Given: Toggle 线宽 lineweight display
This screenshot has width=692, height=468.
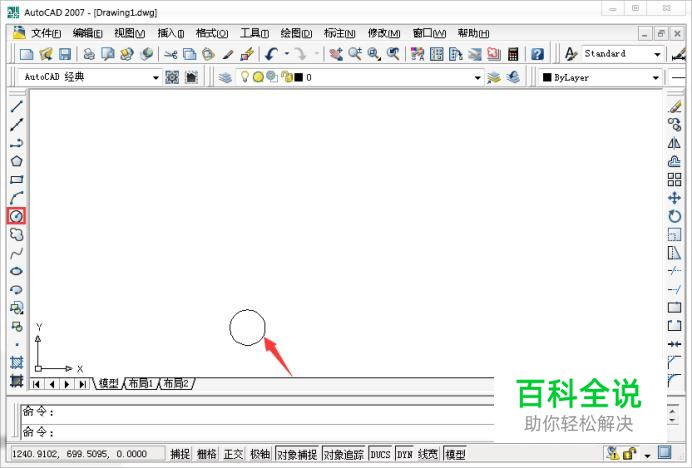Looking at the screenshot, I should (x=428, y=454).
